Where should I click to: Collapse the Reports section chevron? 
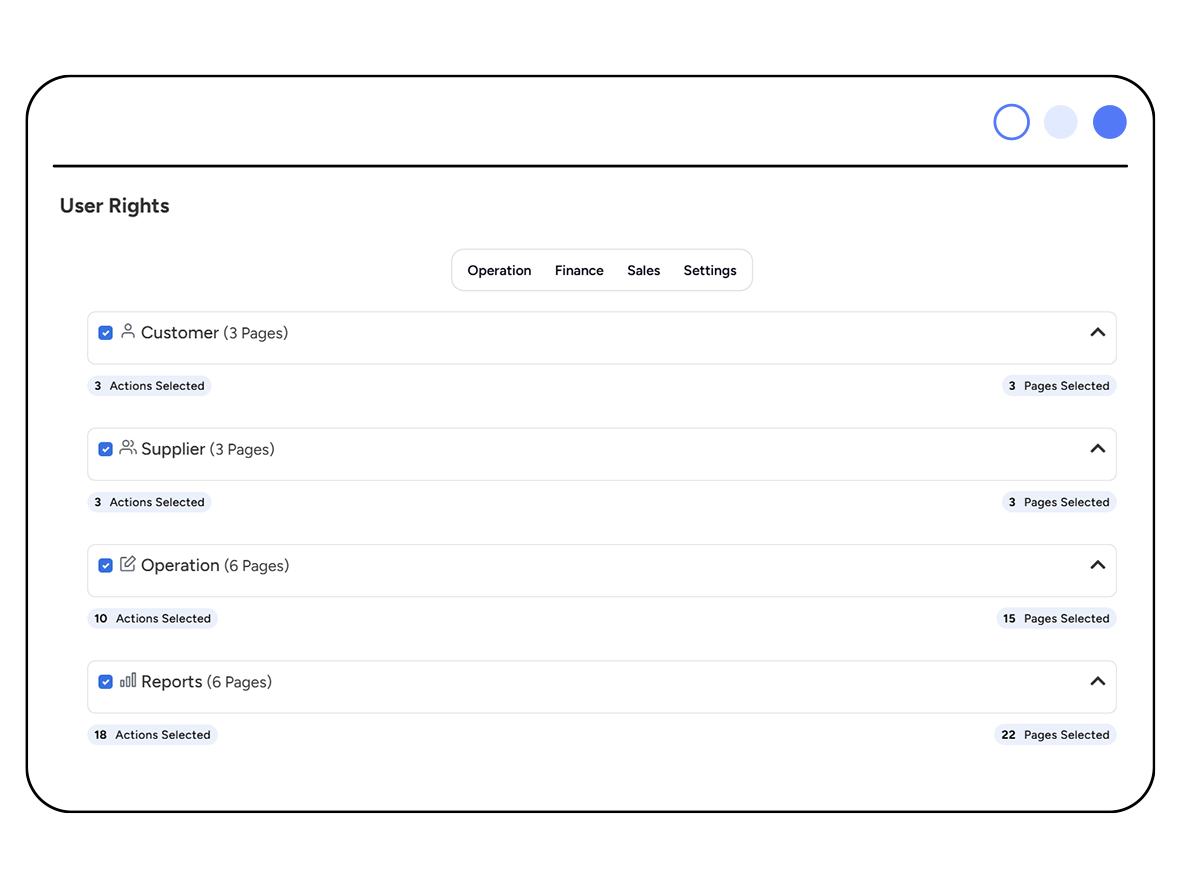(1098, 682)
